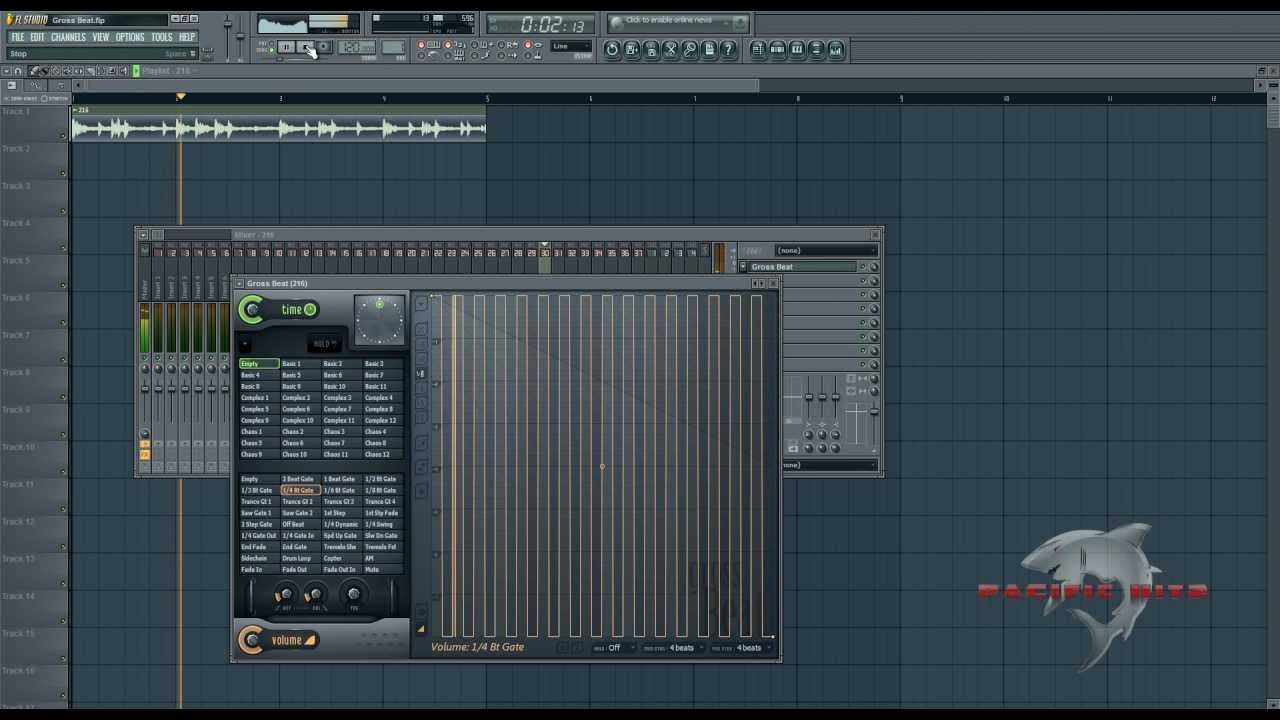Select the Complex 4 time preset
Screen dimensions: 1280x720
[x=383, y=398]
